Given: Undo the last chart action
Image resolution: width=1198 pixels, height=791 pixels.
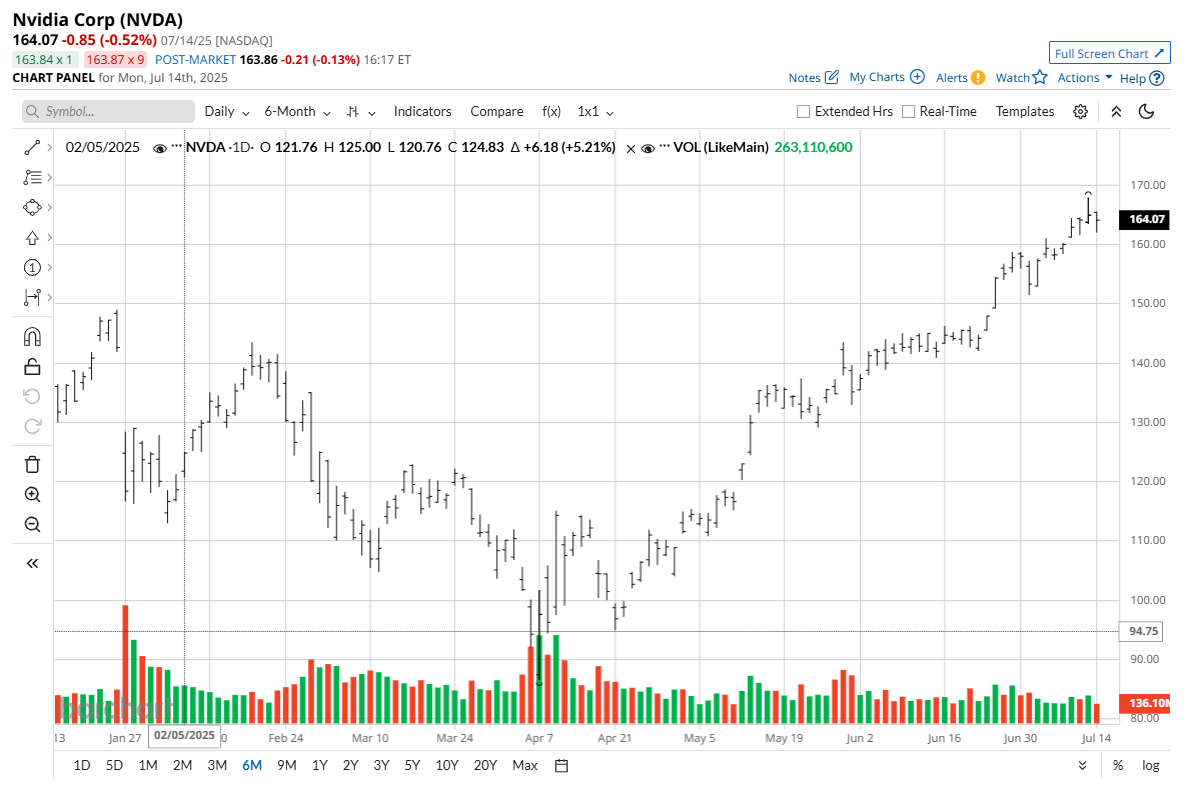Looking at the screenshot, I should pos(32,396).
